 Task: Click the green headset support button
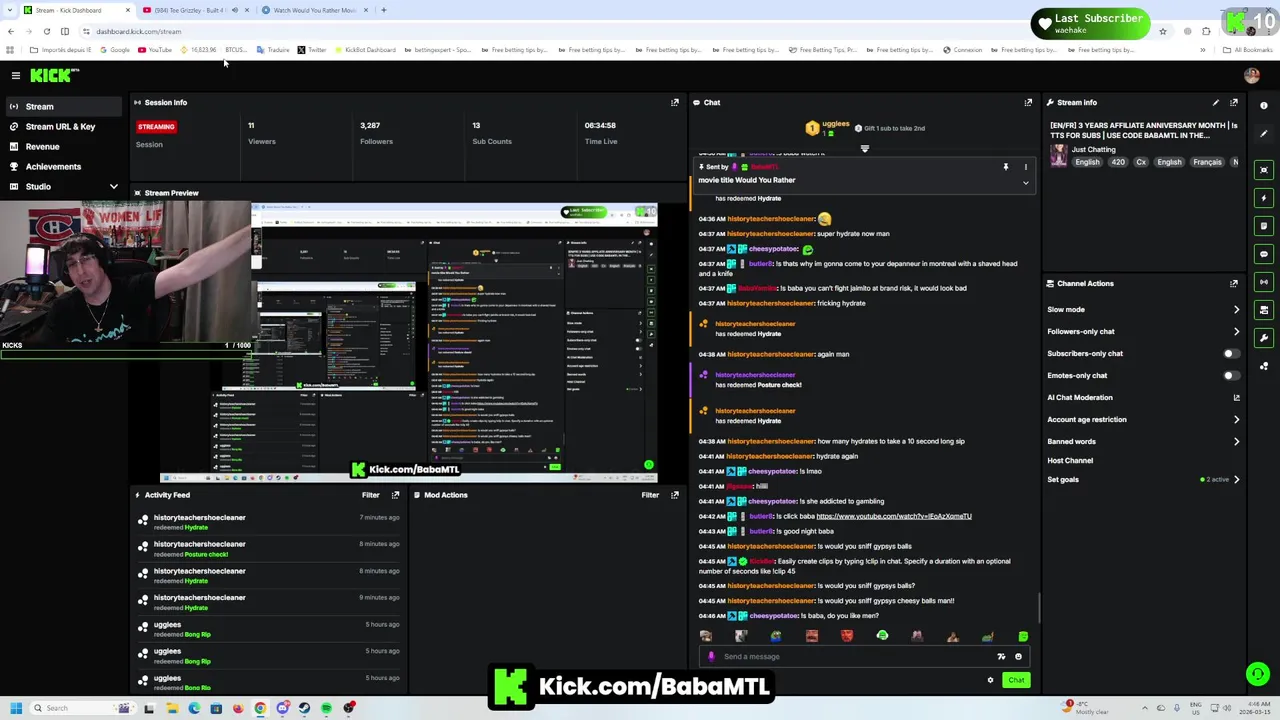1258,674
